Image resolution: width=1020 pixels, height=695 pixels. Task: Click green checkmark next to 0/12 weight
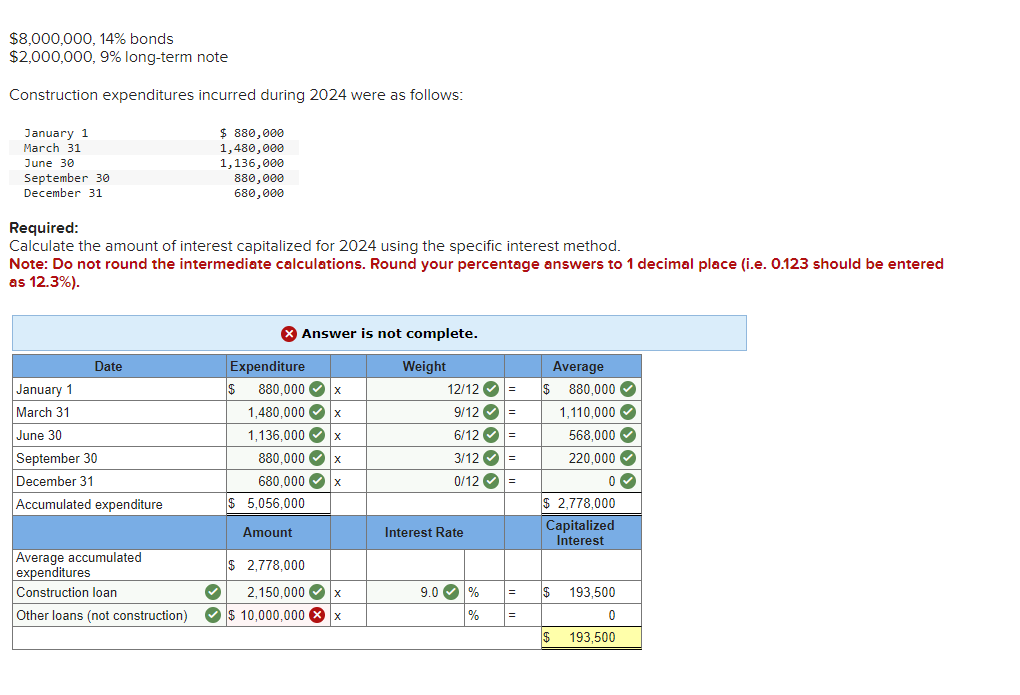(491, 481)
